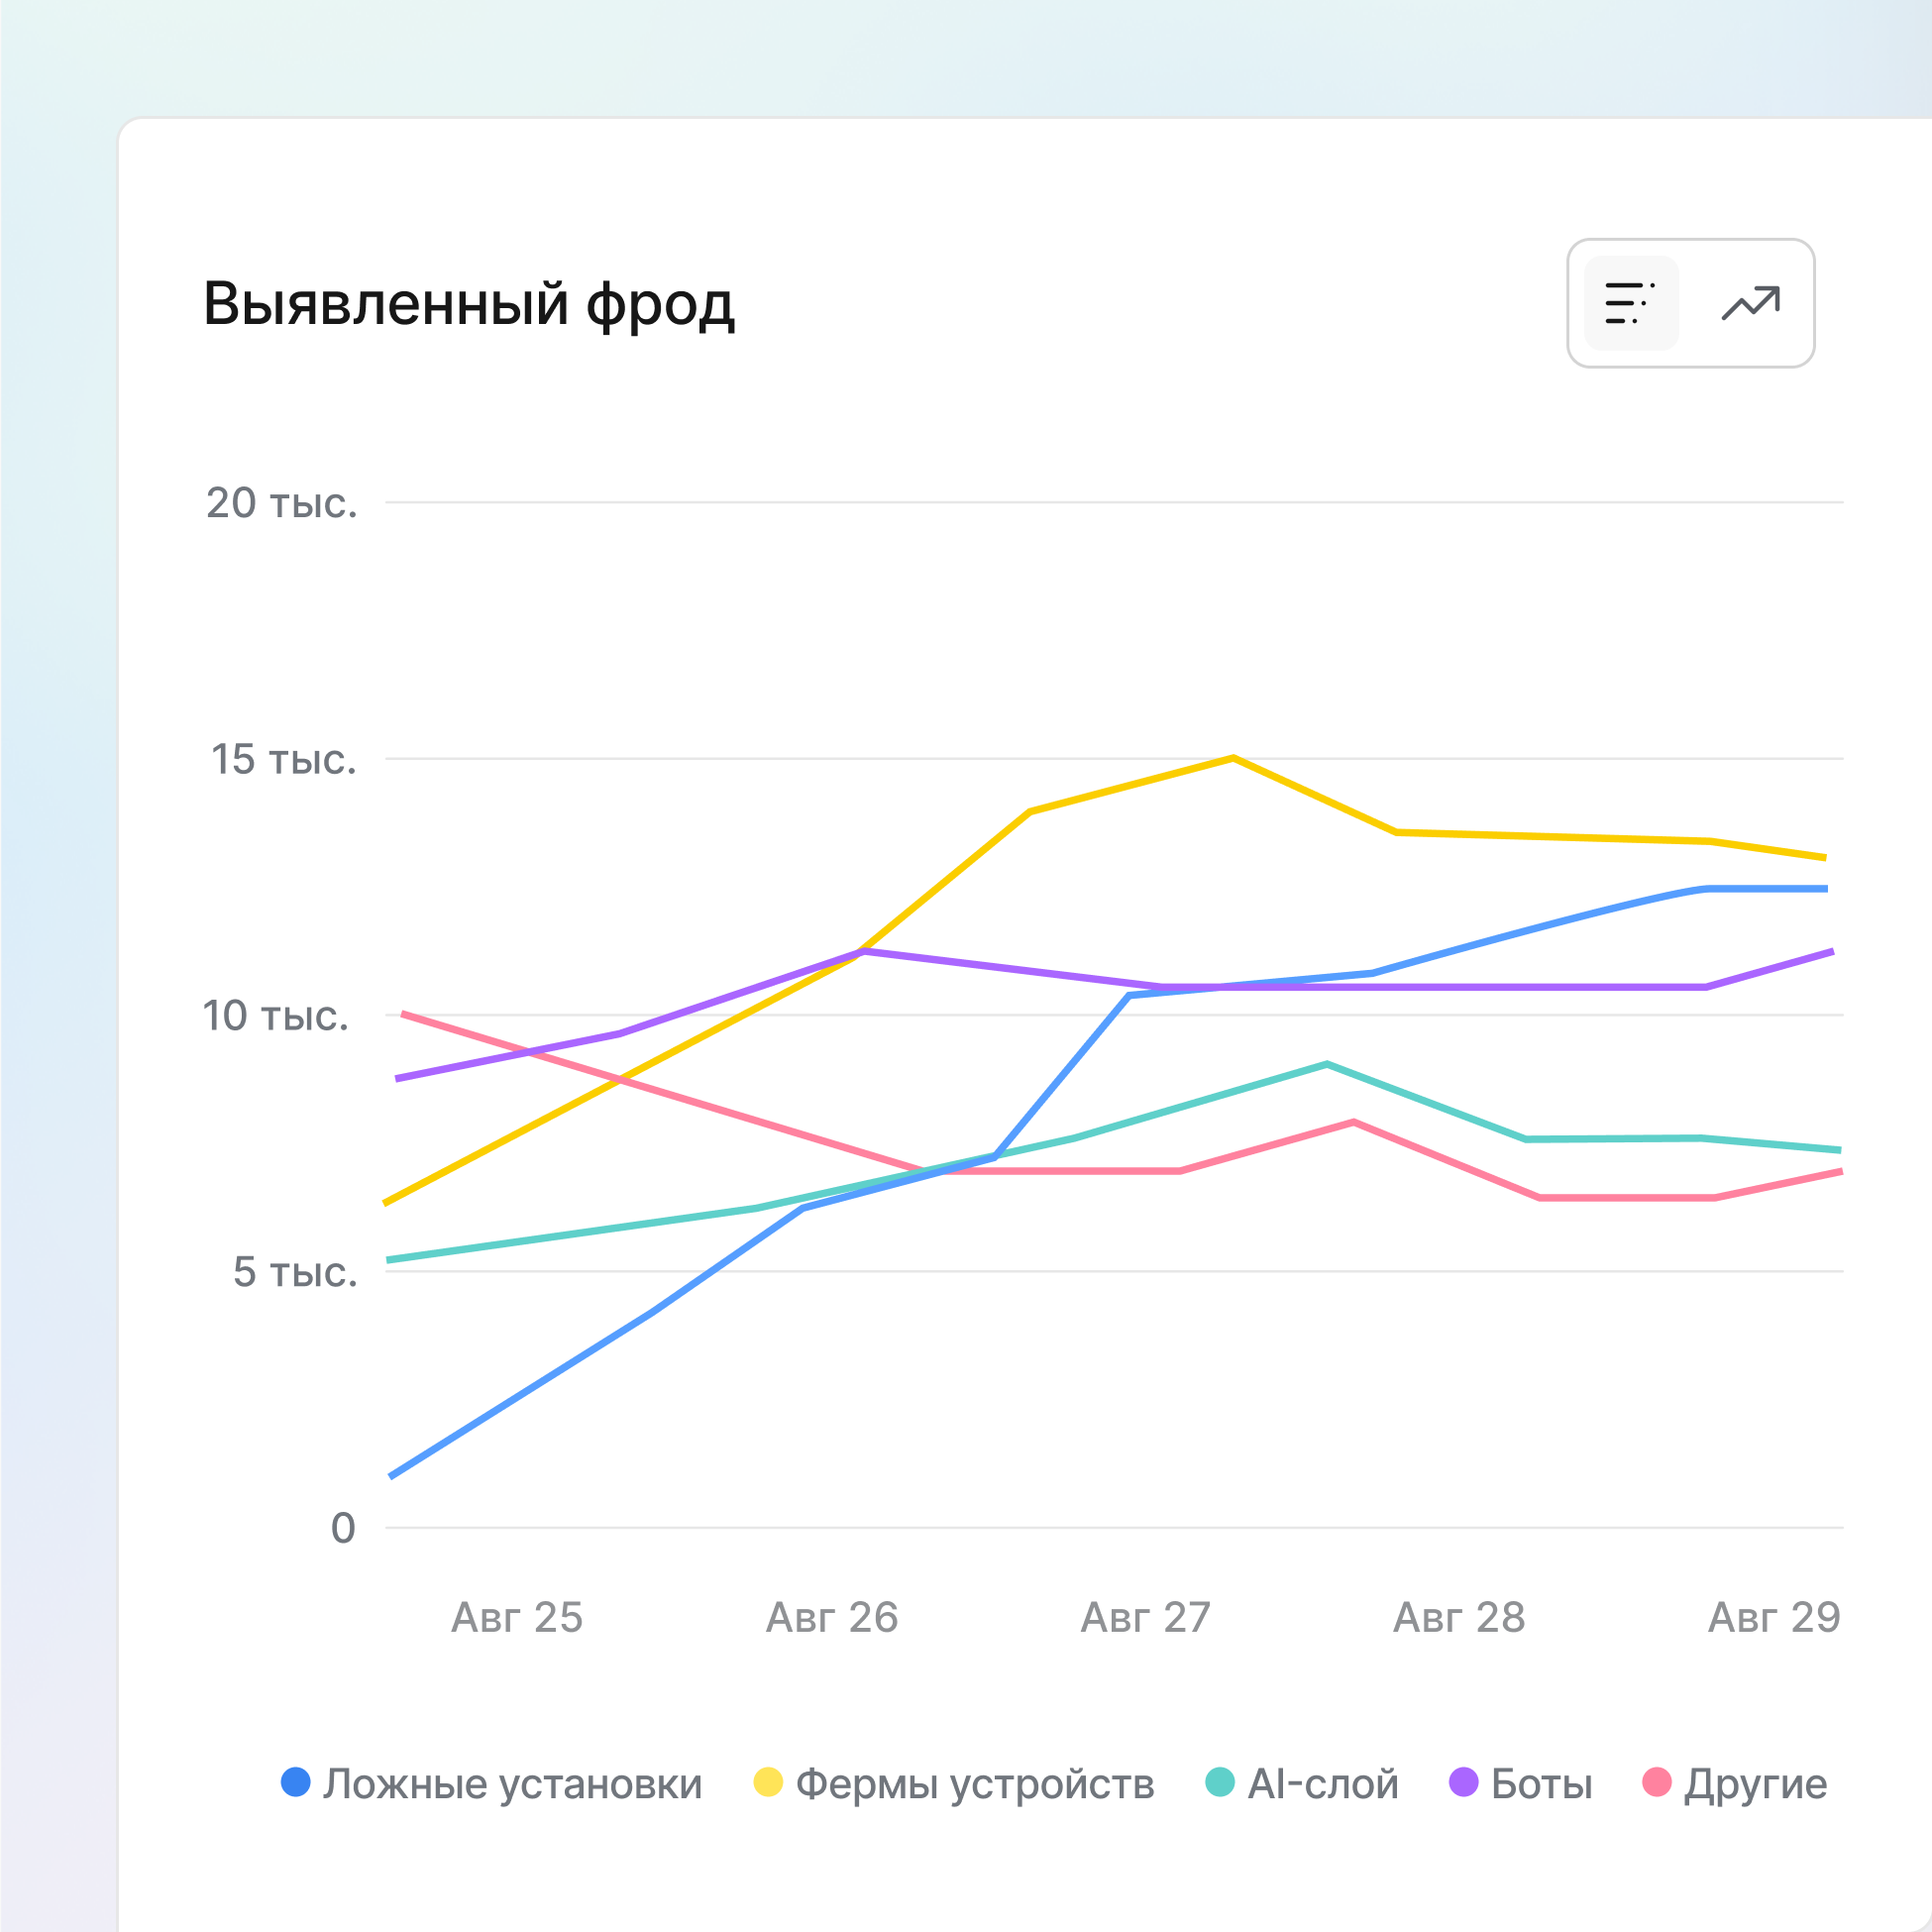
Task: Hide the Боты series via its label
Action: click(x=1541, y=1784)
